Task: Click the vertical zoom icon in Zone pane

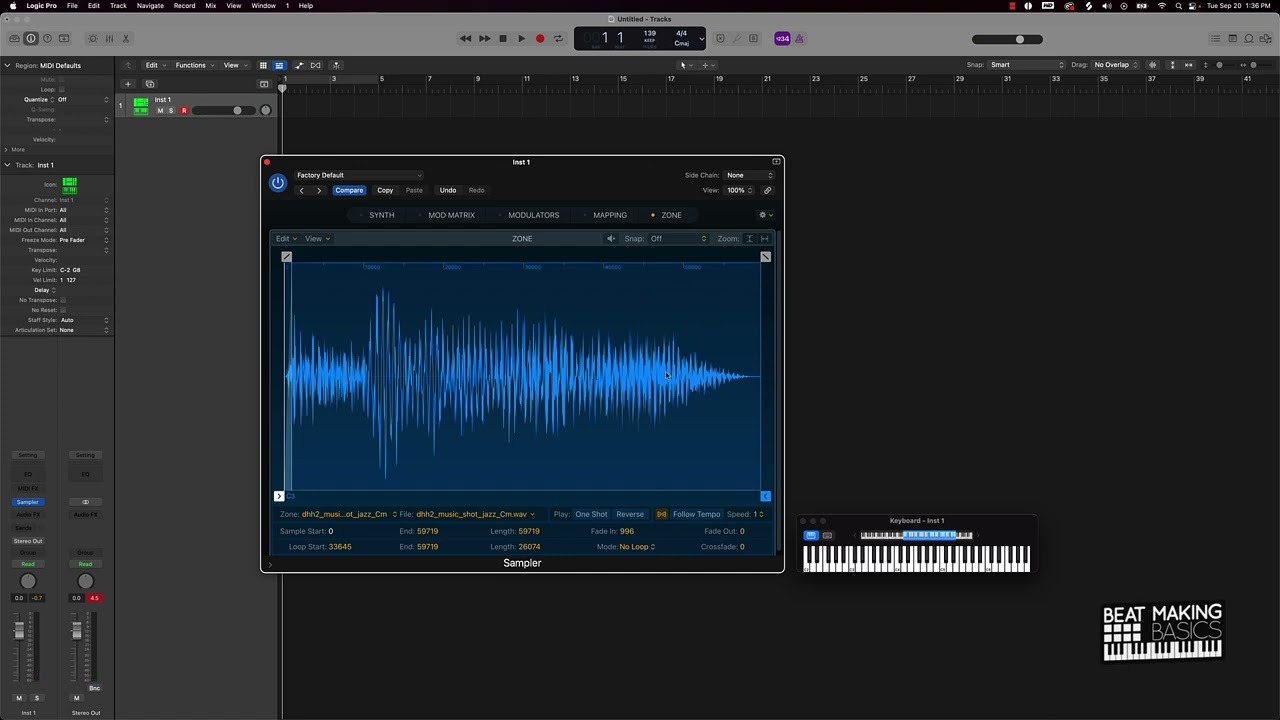Action: pos(750,239)
